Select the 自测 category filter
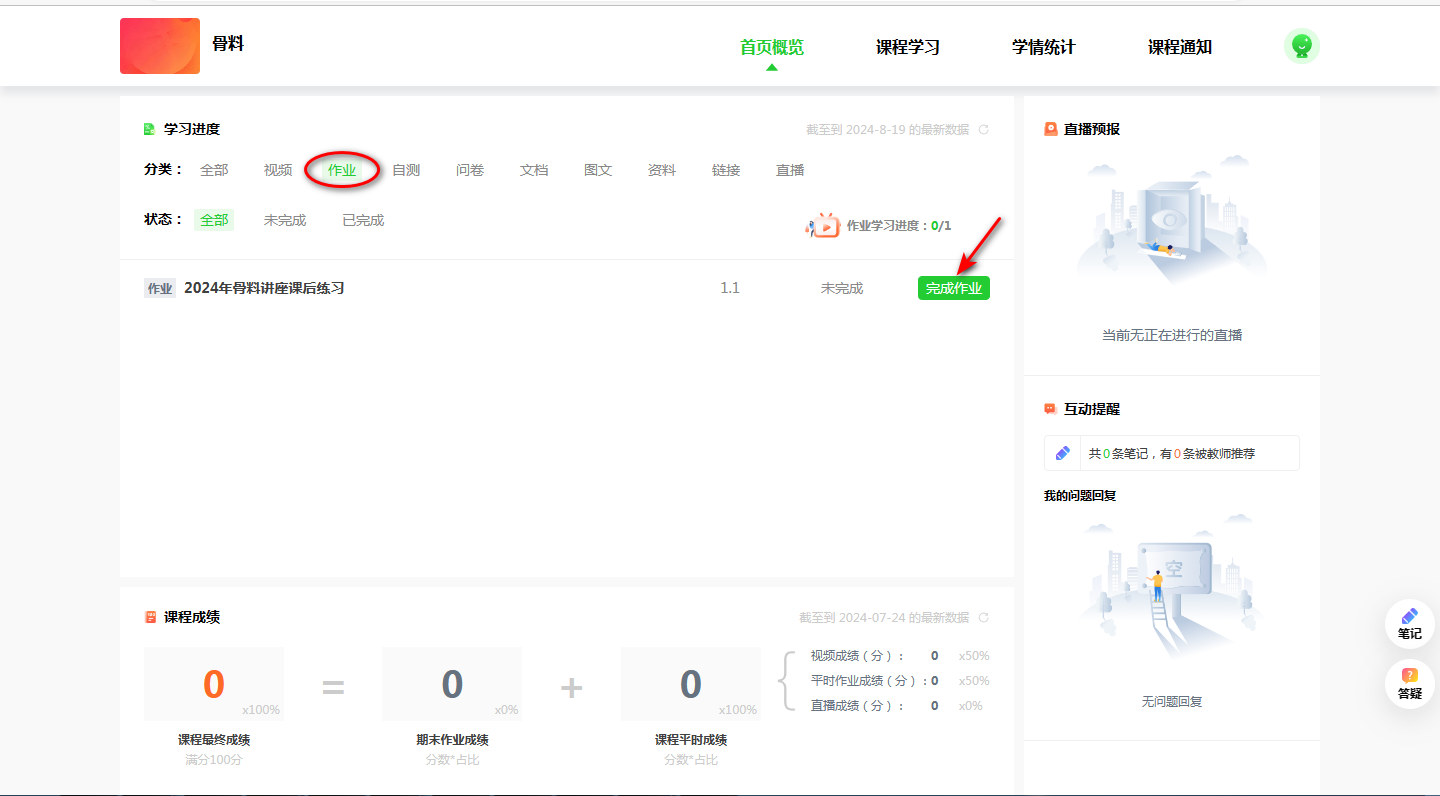Viewport: 1440px width, 796px height. [406, 170]
